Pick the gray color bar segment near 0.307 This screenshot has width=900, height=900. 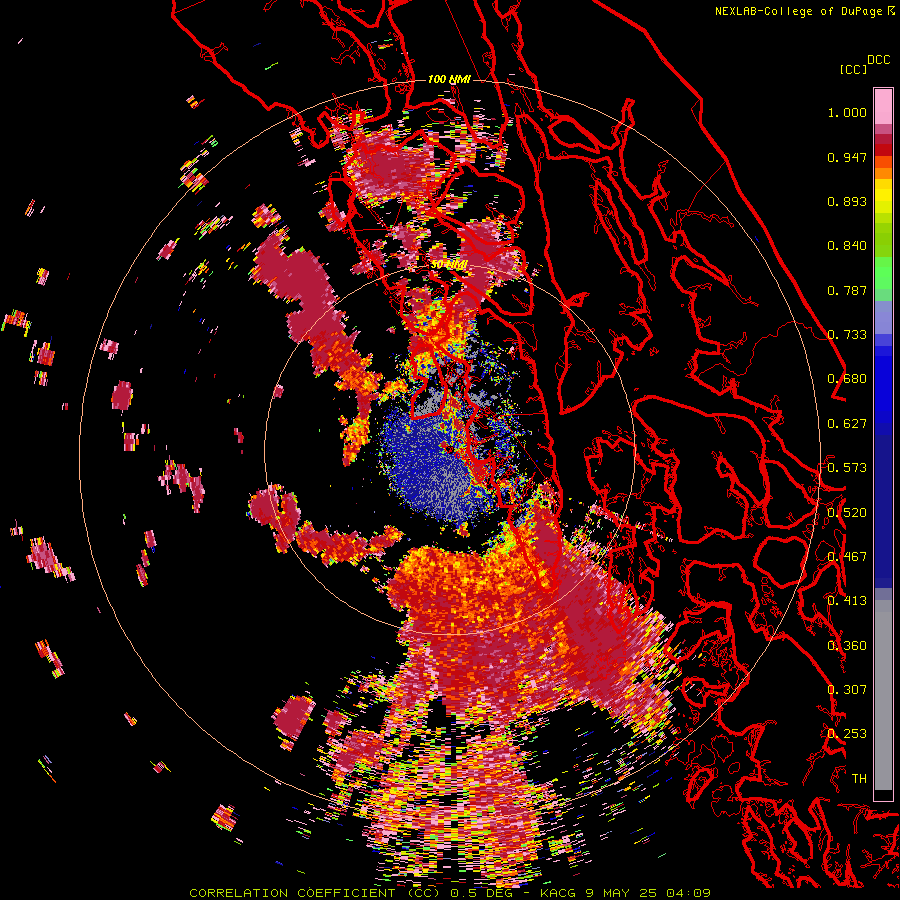(883, 695)
